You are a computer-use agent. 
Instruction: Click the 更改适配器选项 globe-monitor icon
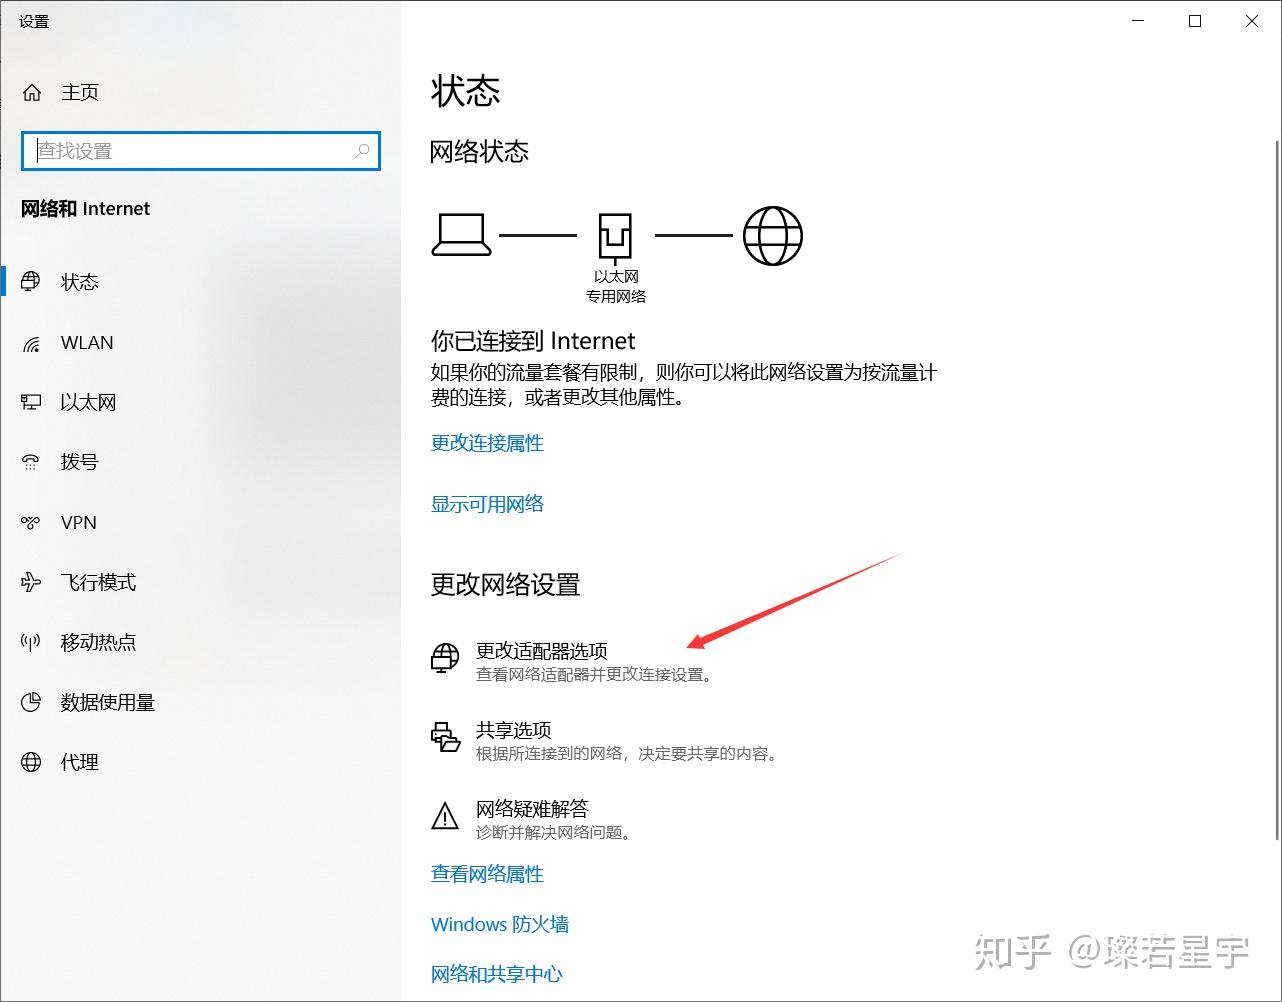click(x=445, y=658)
